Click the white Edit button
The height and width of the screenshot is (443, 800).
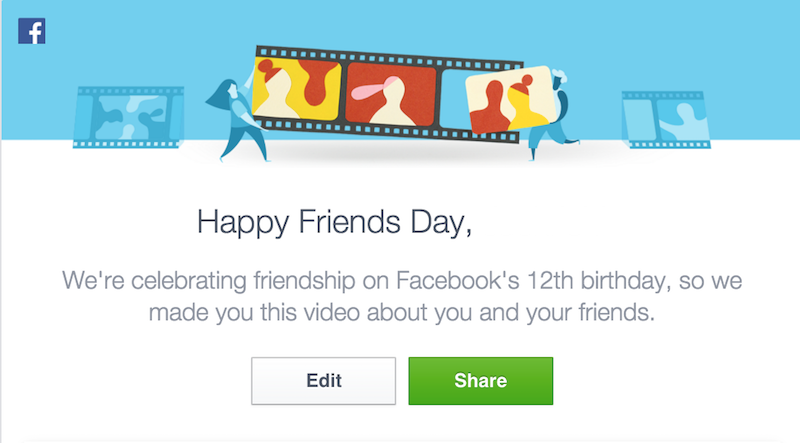pyautogui.click(x=323, y=381)
